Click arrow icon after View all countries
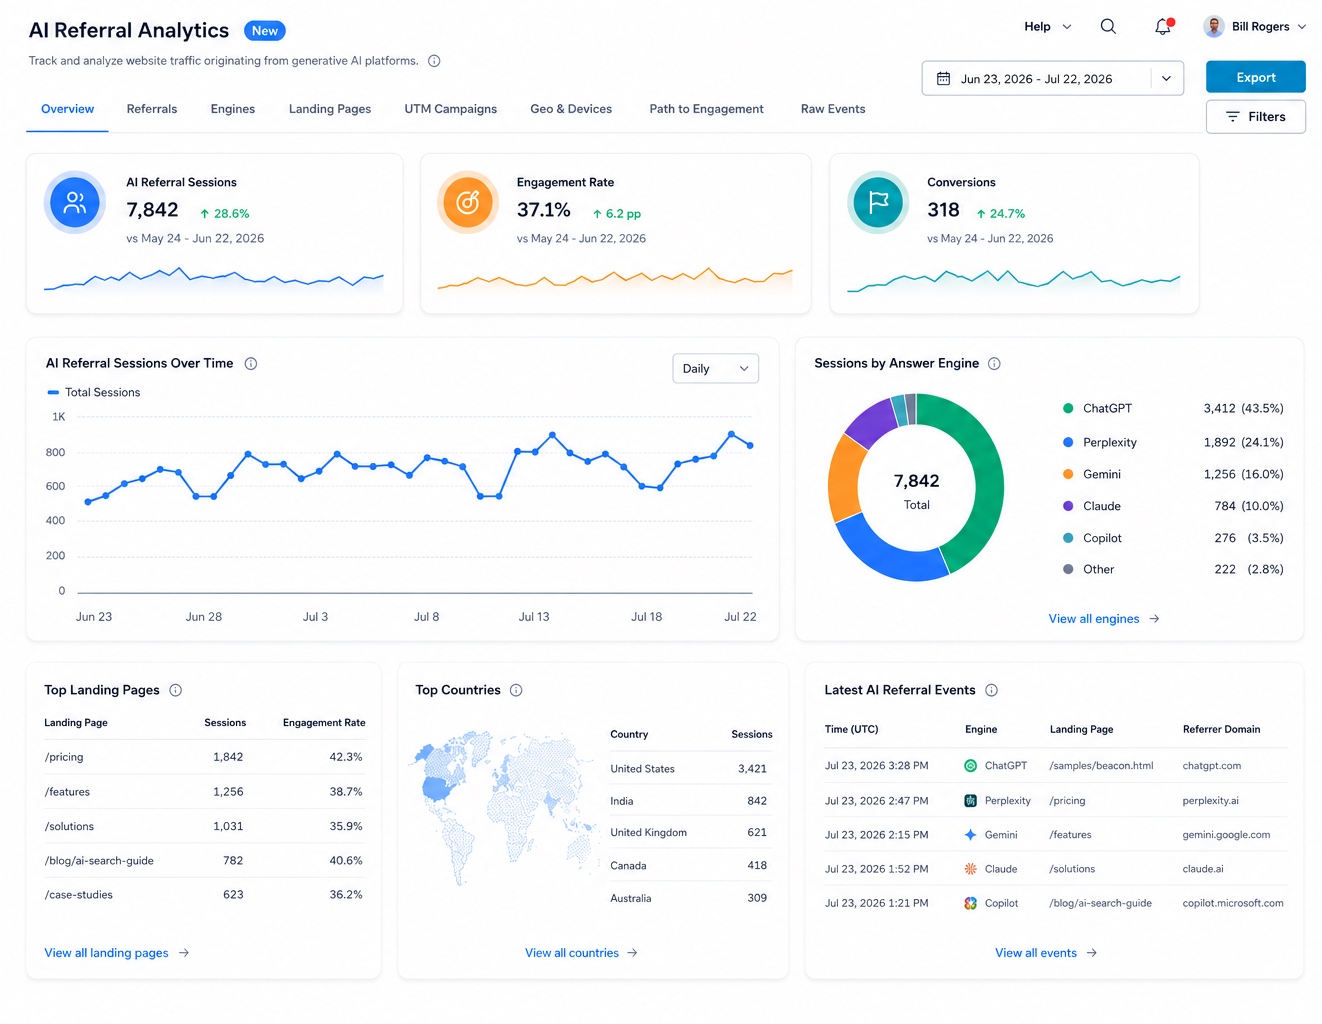1322x1024 pixels. click(632, 953)
